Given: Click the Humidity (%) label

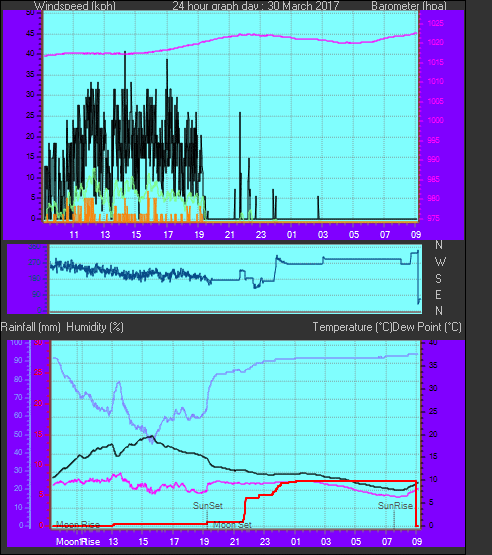Looking at the screenshot, I should 95,327.
